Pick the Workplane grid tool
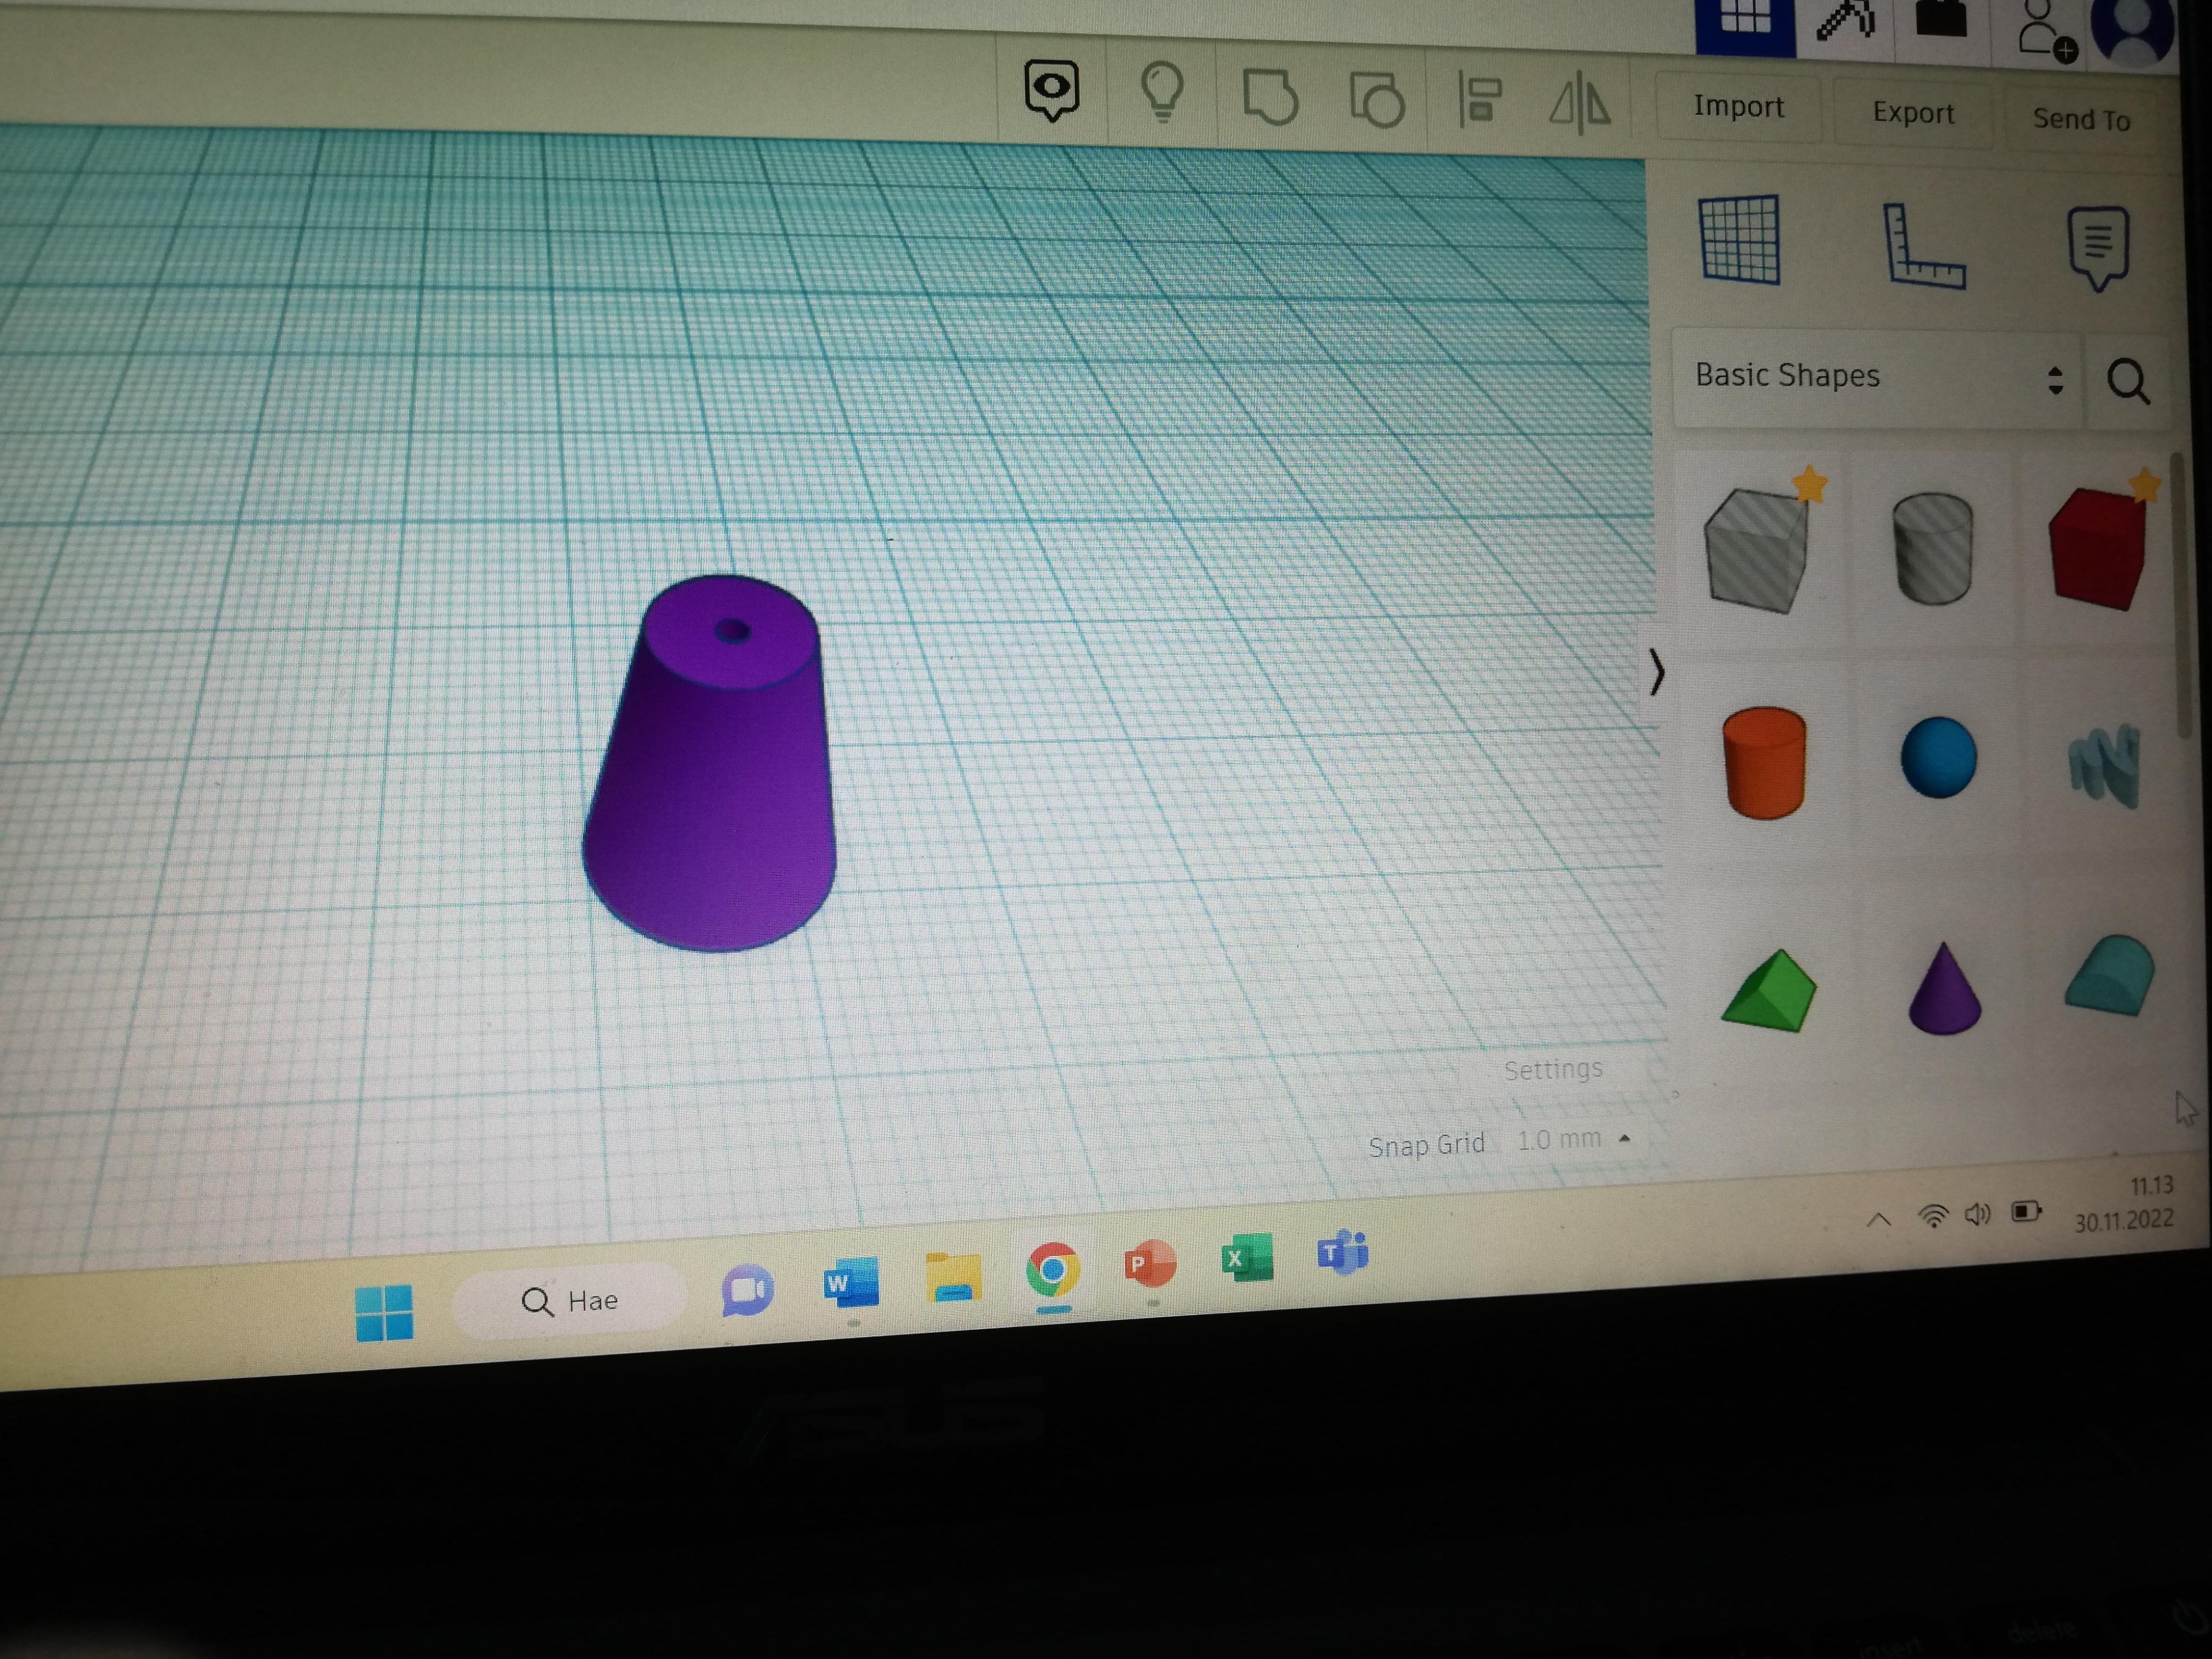 coord(1739,240)
